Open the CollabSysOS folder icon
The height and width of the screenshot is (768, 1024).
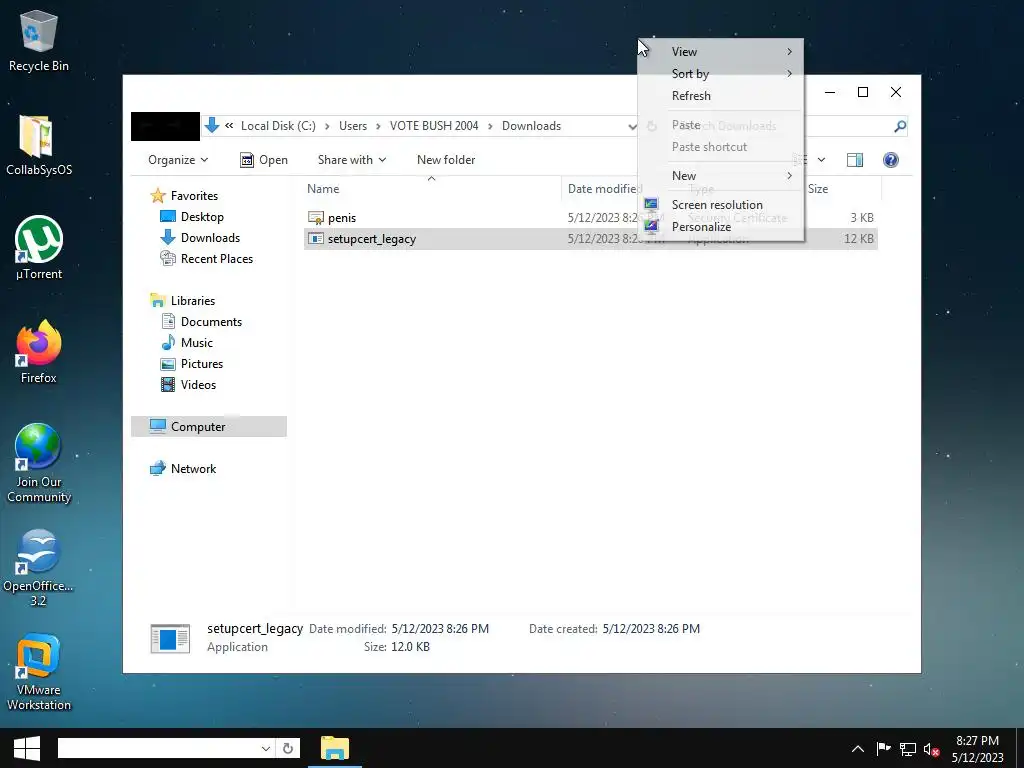[39, 145]
